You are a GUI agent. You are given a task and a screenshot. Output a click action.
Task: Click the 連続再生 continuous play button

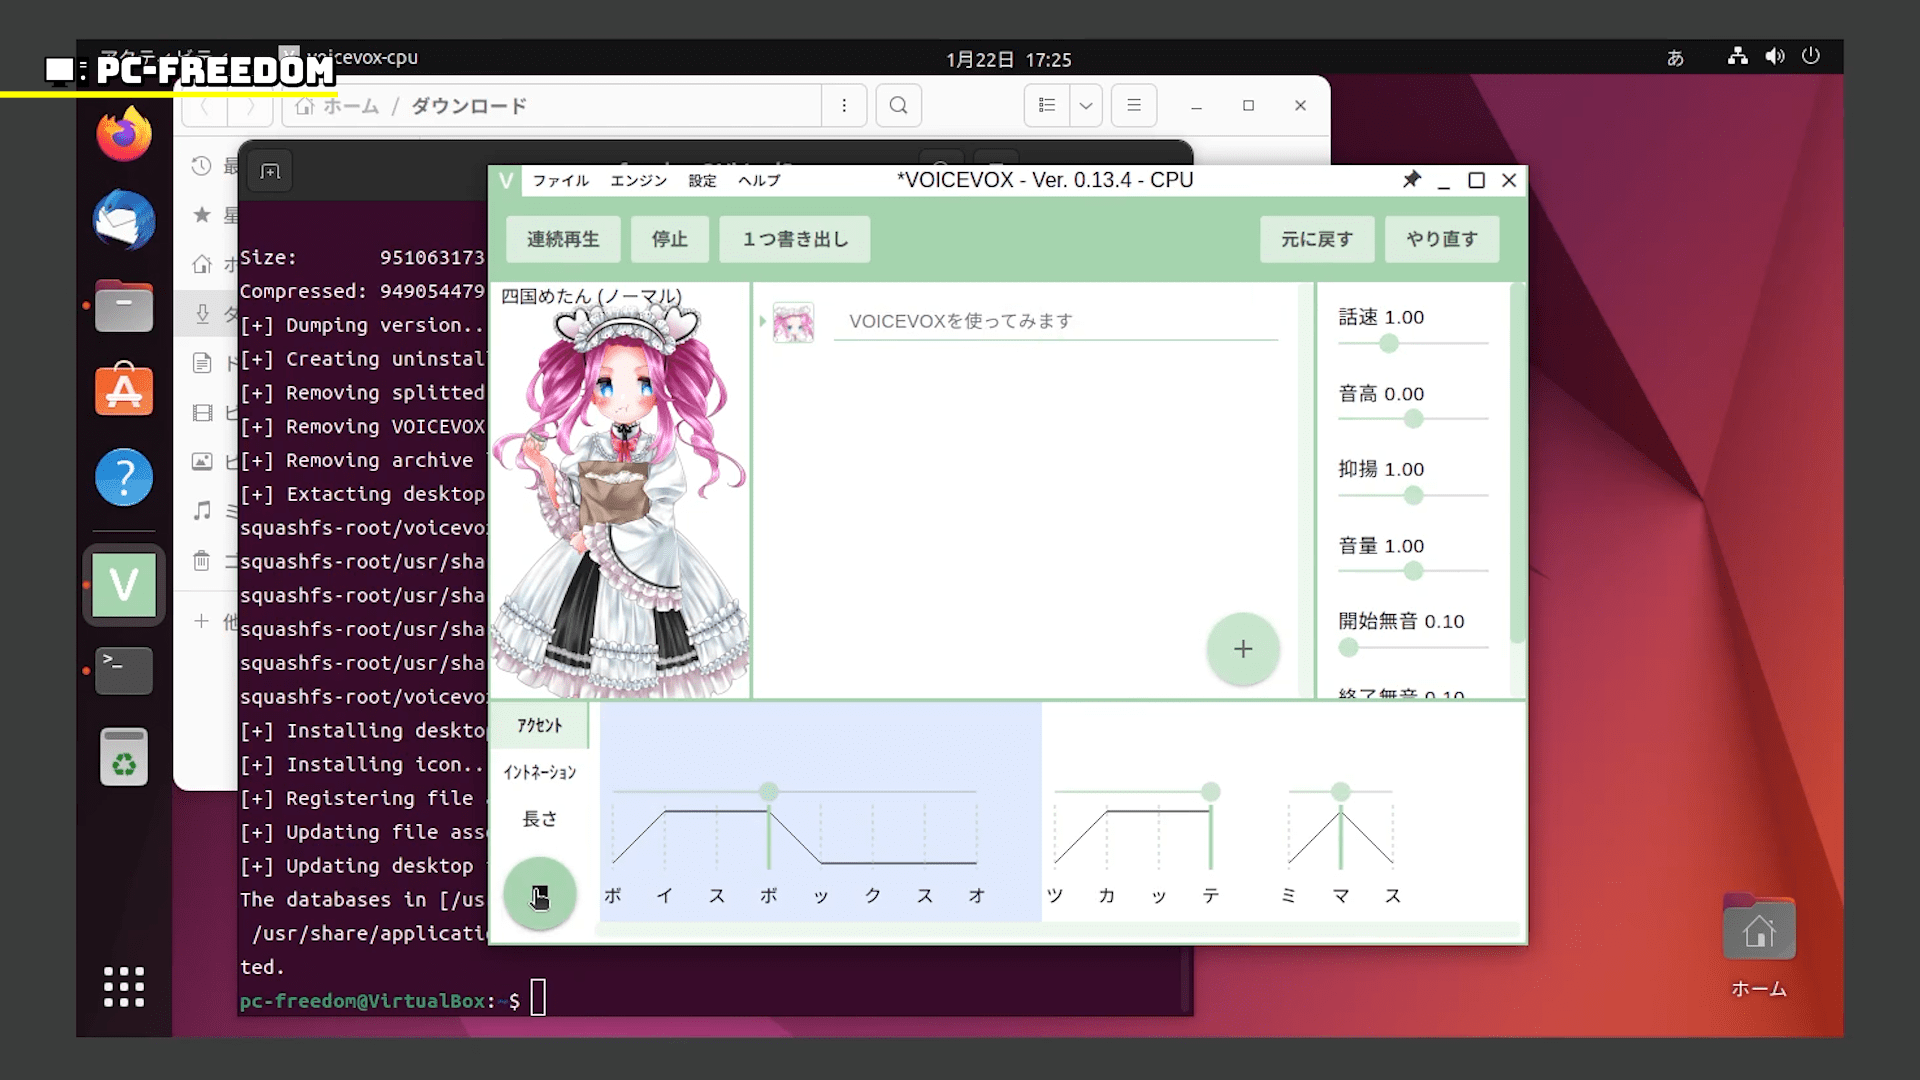563,239
